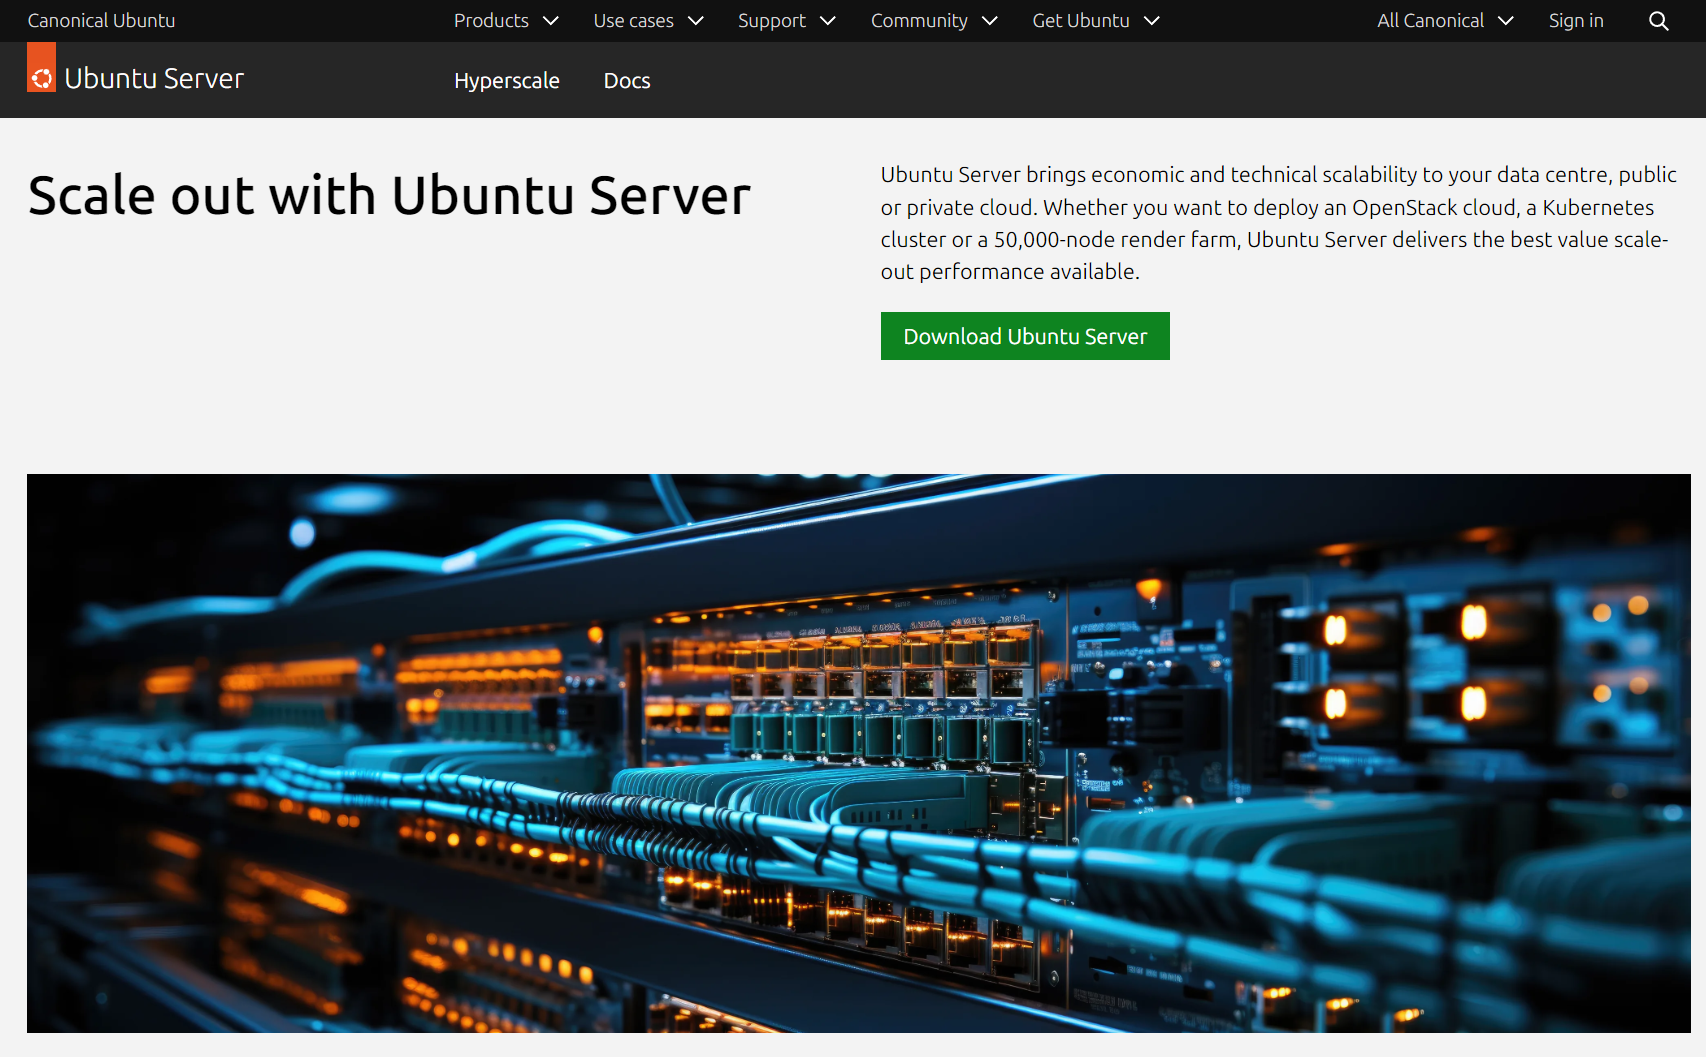The width and height of the screenshot is (1706, 1057).
Task: Click the Scale out with Ubuntu Server heading
Action: coord(389,195)
